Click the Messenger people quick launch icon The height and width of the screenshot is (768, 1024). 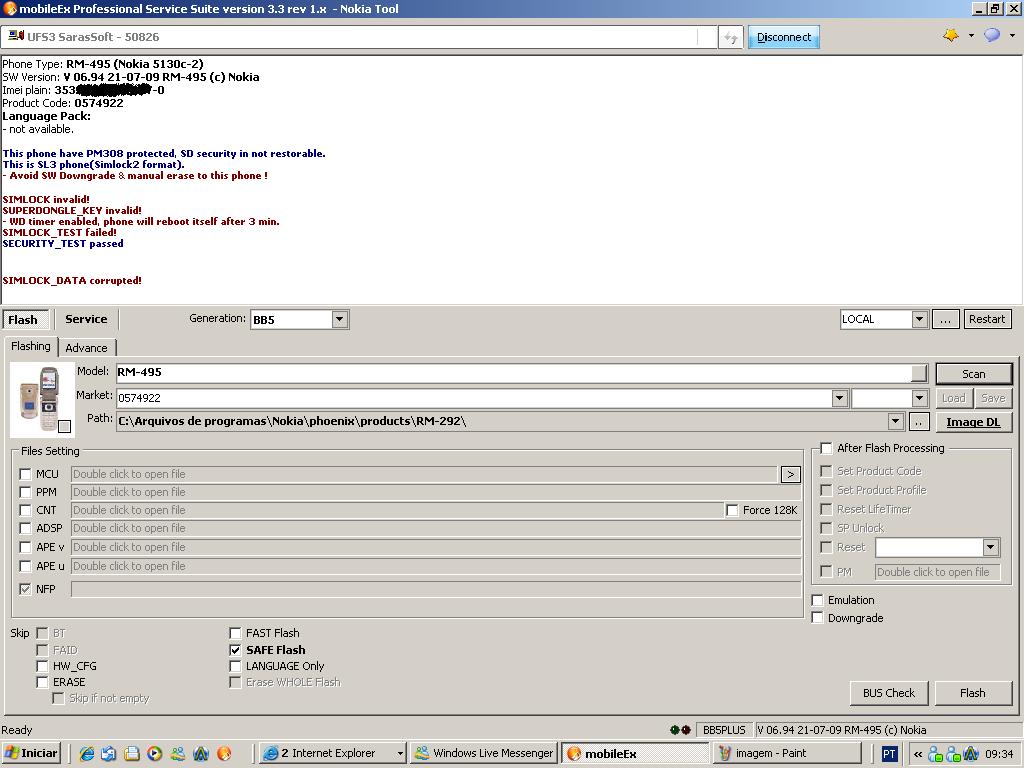(178, 754)
